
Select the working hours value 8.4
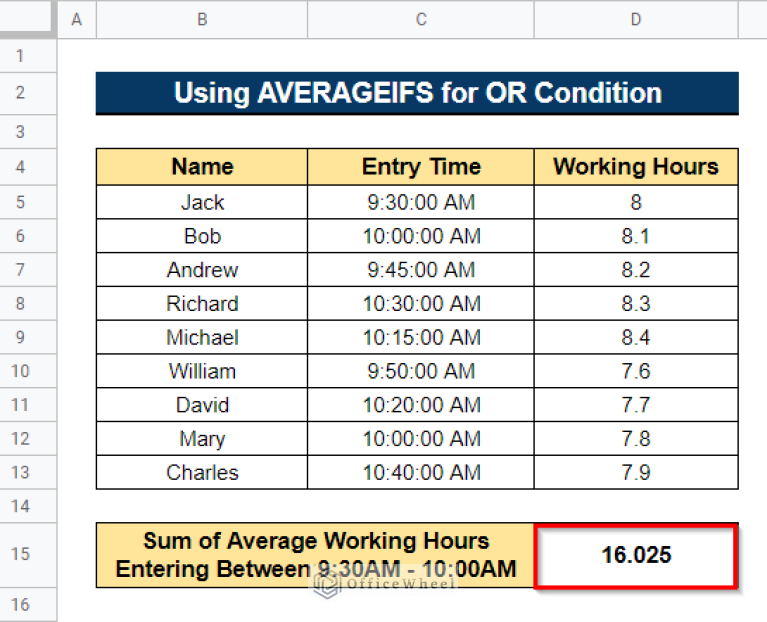(x=636, y=337)
